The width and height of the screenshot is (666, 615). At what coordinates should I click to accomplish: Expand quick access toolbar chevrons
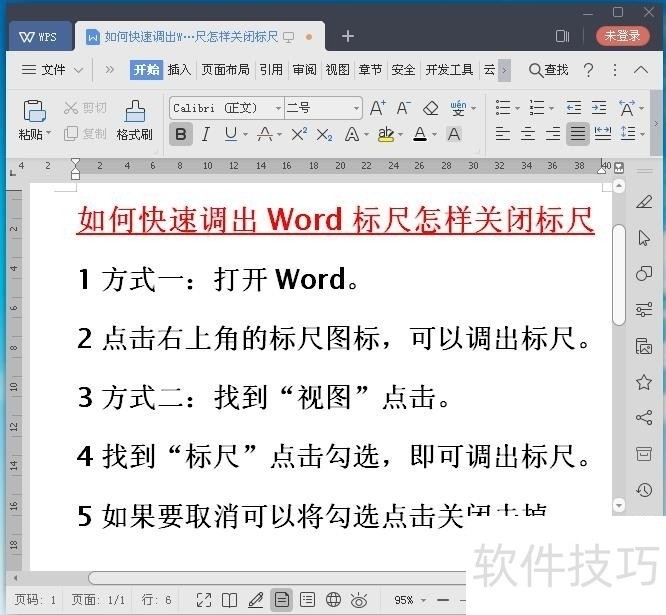(x=110, y=70)
